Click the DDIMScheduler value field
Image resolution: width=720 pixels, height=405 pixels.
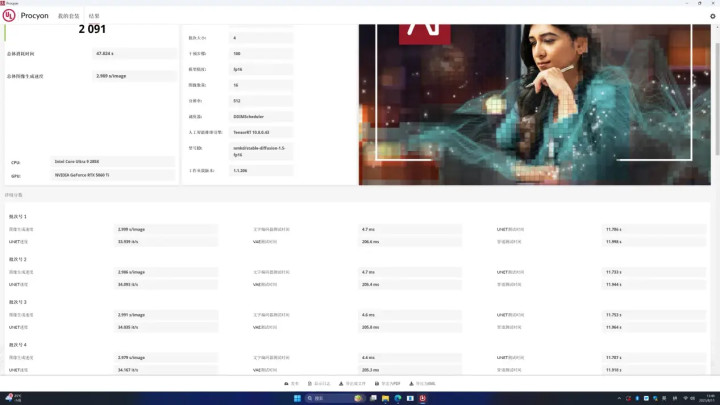tap(261, 117)
